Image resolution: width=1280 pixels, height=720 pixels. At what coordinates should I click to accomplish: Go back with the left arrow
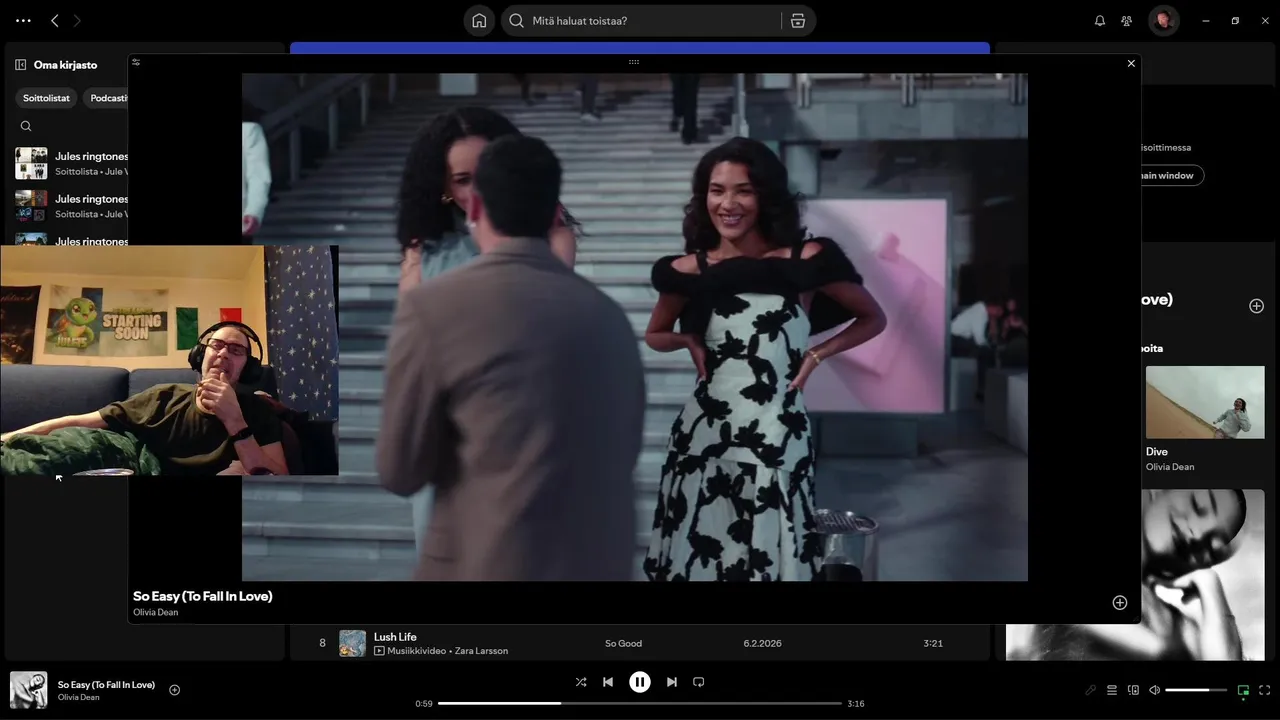point(55,20)
